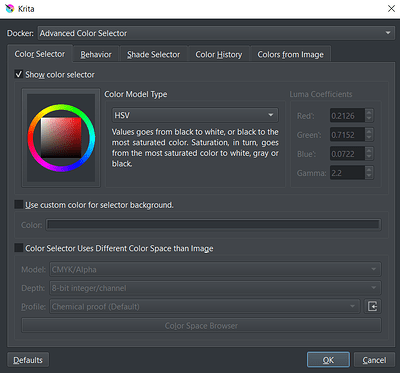Open the Docker dropdown list
This screenshot has height=373, width=400.
click(216, 33)
